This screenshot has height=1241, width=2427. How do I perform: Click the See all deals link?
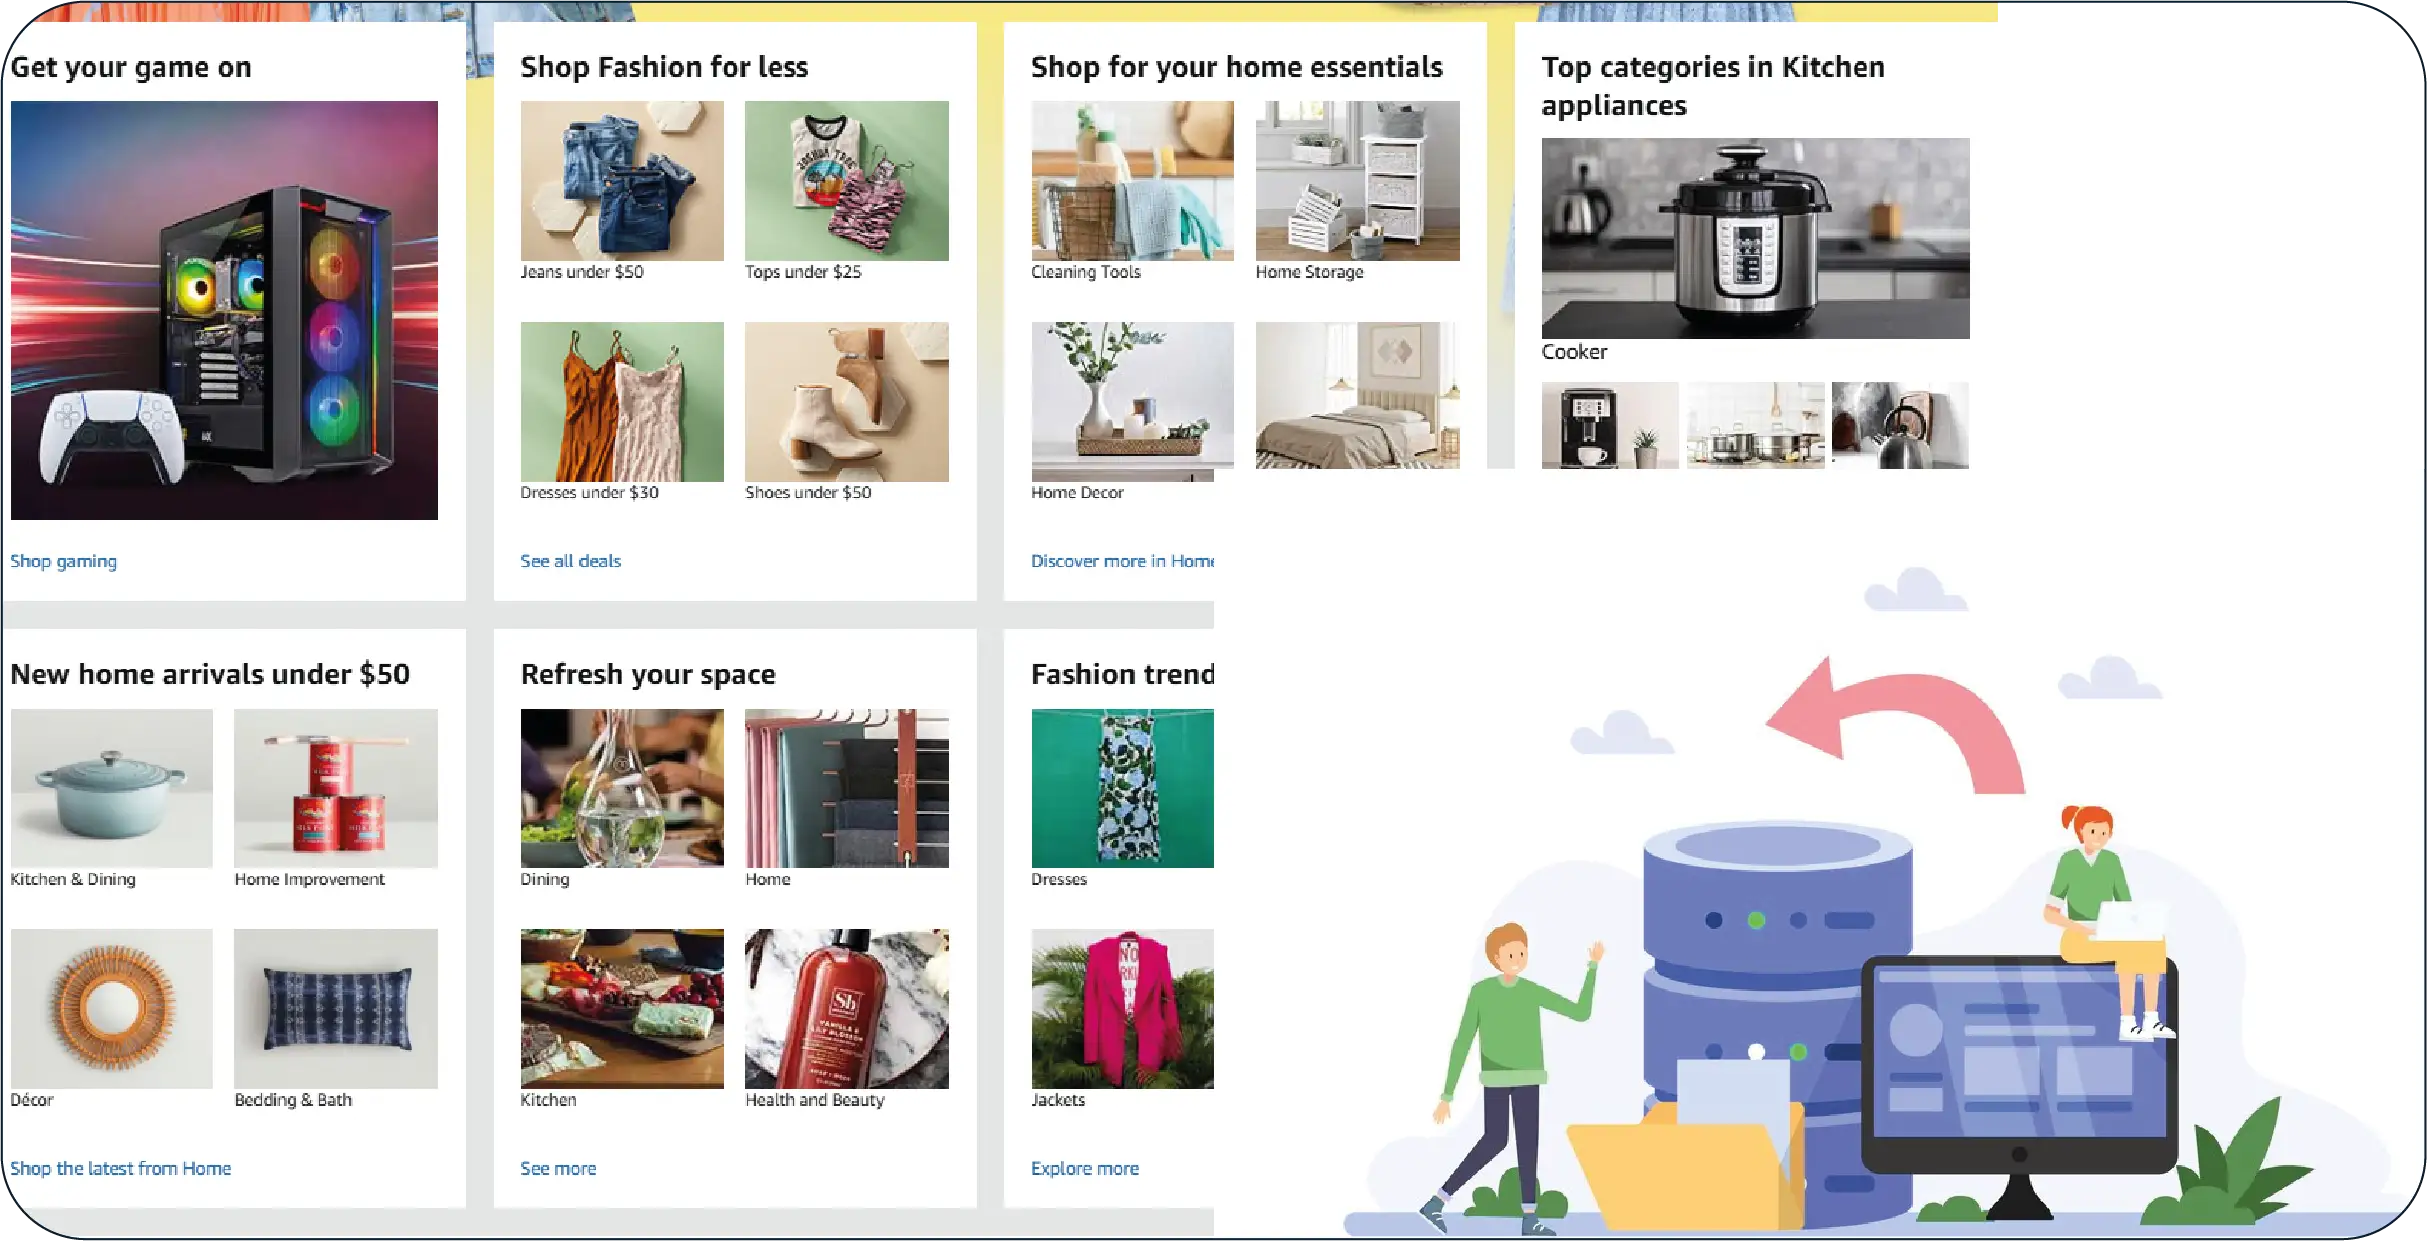(x=570, y=561)
